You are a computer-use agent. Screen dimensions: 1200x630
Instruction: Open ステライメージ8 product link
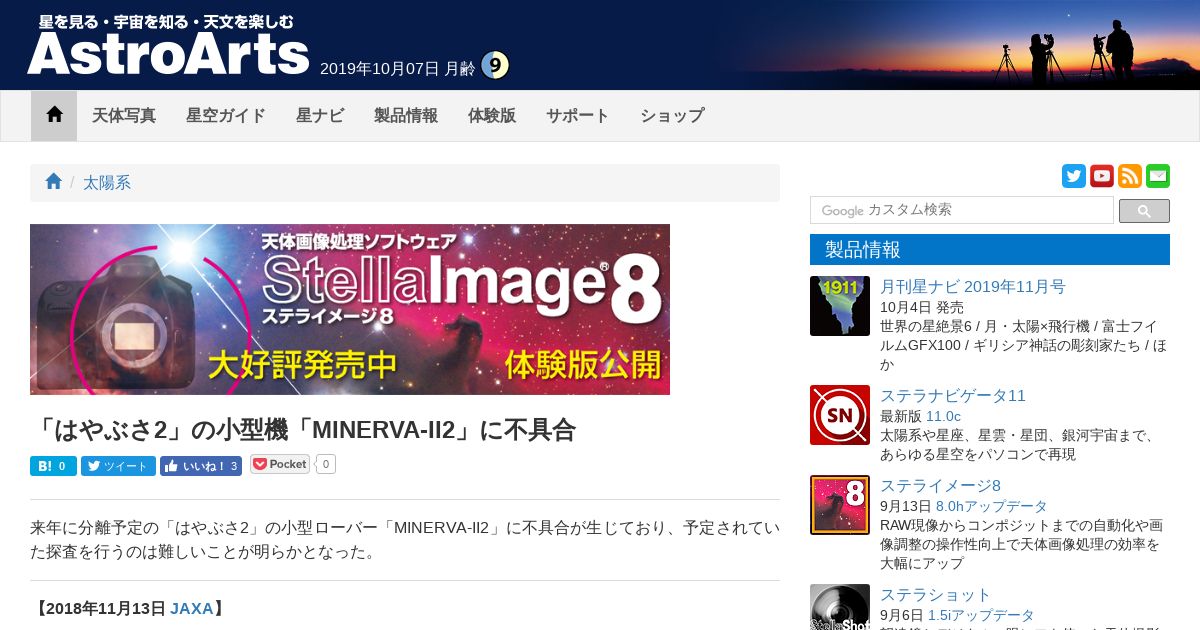pyautogui.click(x=940, y=486)
